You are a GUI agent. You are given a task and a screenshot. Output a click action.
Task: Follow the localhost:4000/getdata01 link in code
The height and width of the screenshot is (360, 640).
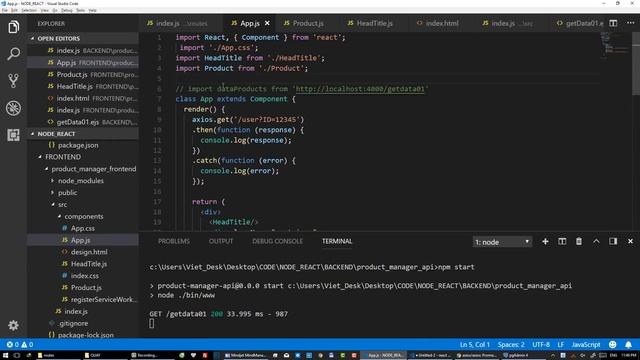point(360,89)
